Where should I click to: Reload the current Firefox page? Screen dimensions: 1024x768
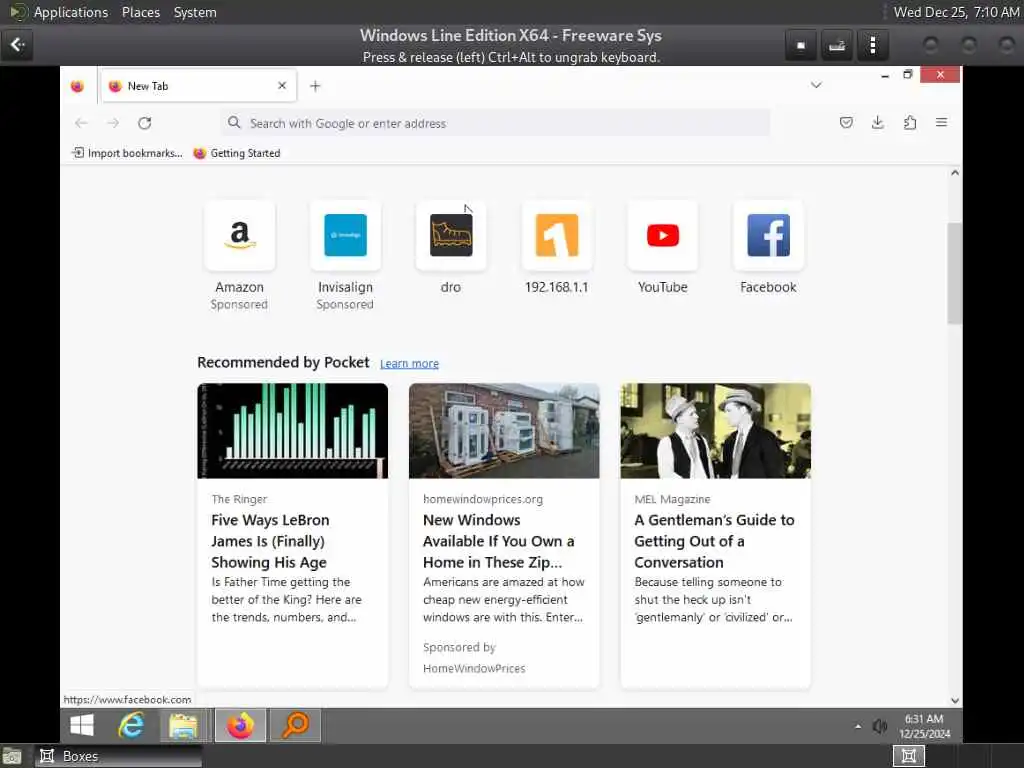click(x=144, y=123)
